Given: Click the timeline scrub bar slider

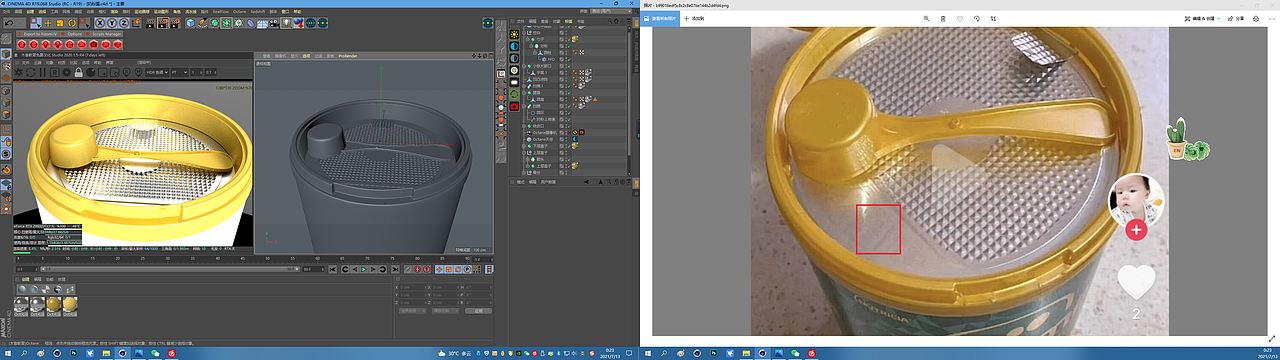Looking at the screenshot, I should click(169, 269).
